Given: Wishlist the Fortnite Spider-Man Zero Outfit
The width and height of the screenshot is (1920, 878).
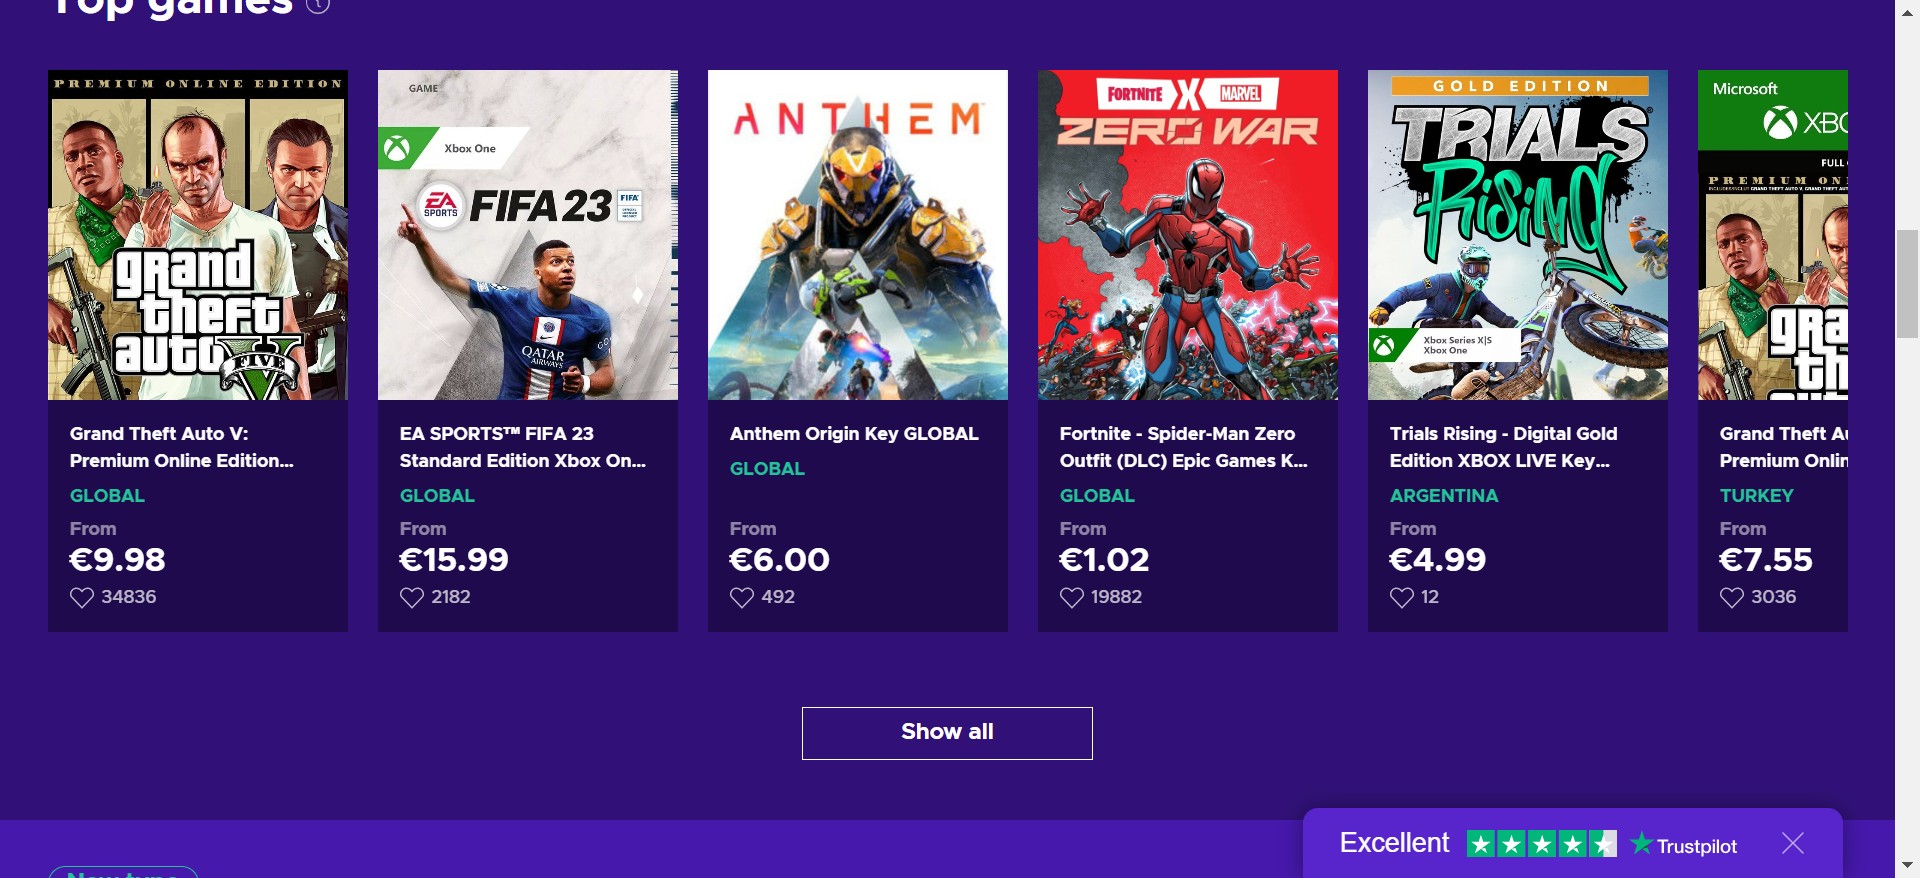Looking at the screenshot, I should pos(1072,598).
